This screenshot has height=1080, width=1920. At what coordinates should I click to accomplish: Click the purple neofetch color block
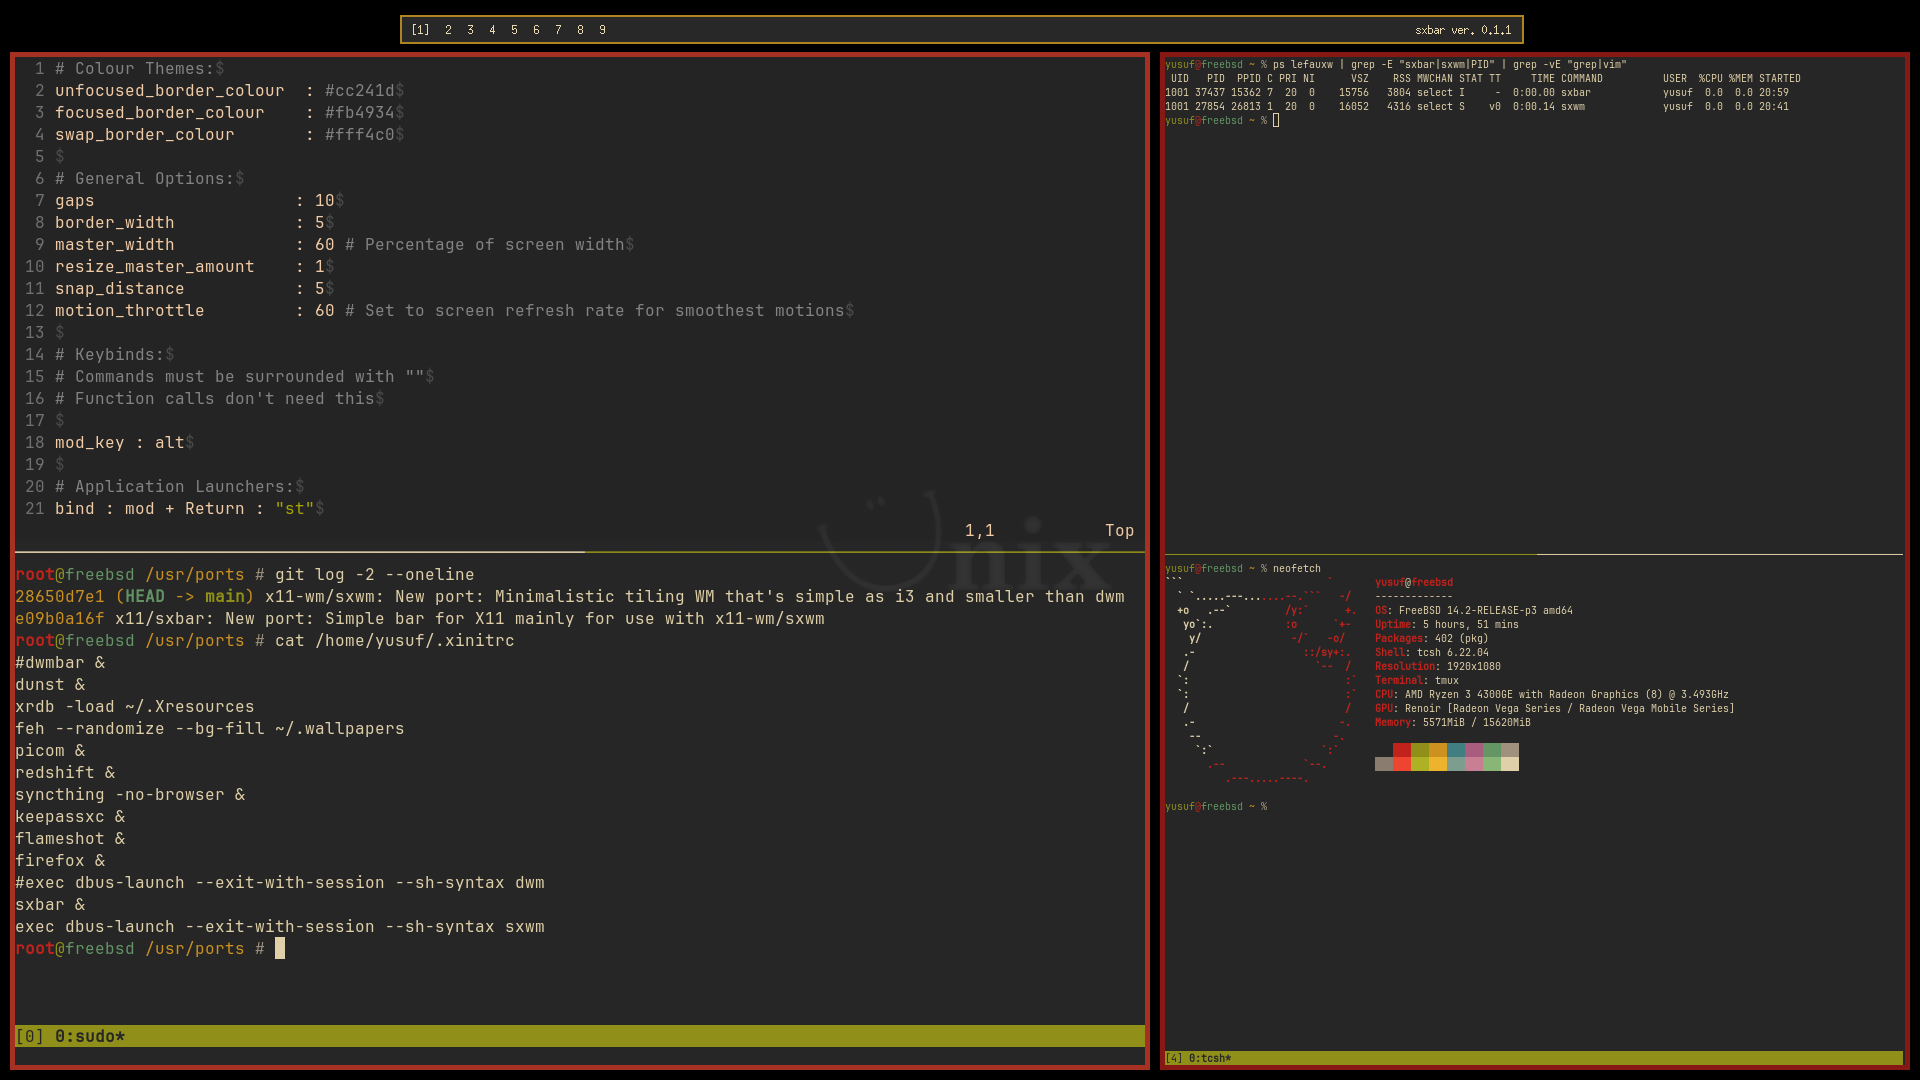click(1474, 750)
